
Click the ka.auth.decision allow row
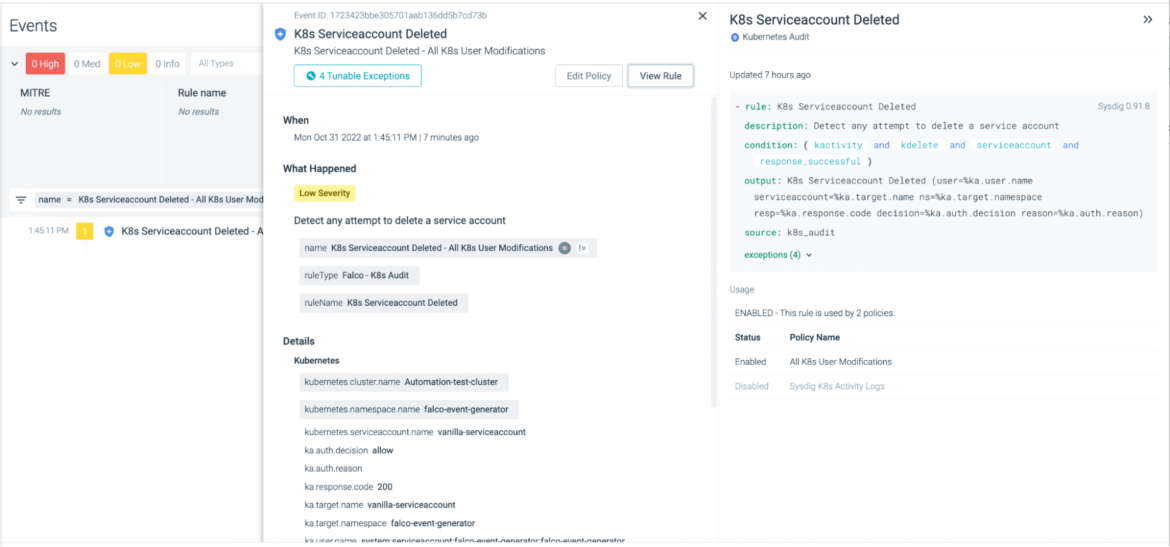(348, 451)
